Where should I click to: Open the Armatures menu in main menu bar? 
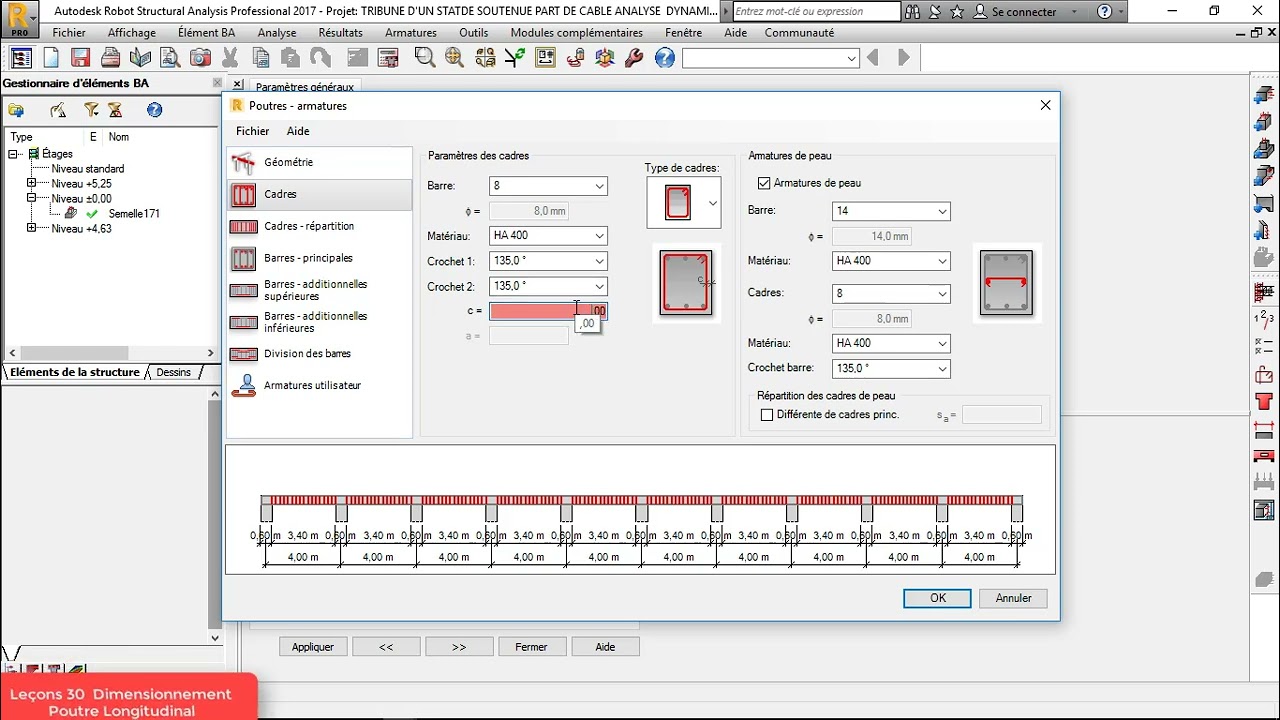[410, 32]
